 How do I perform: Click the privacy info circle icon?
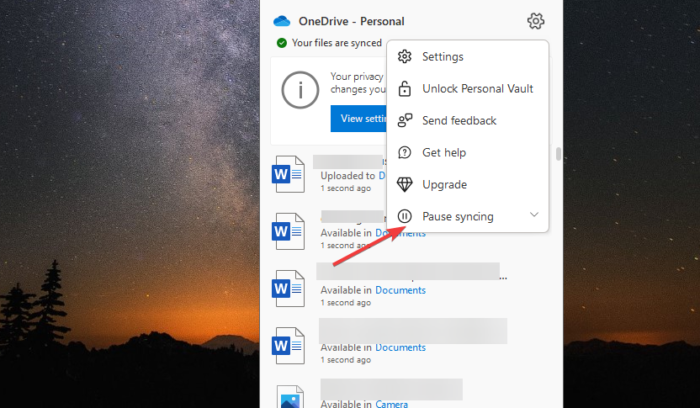299,91
